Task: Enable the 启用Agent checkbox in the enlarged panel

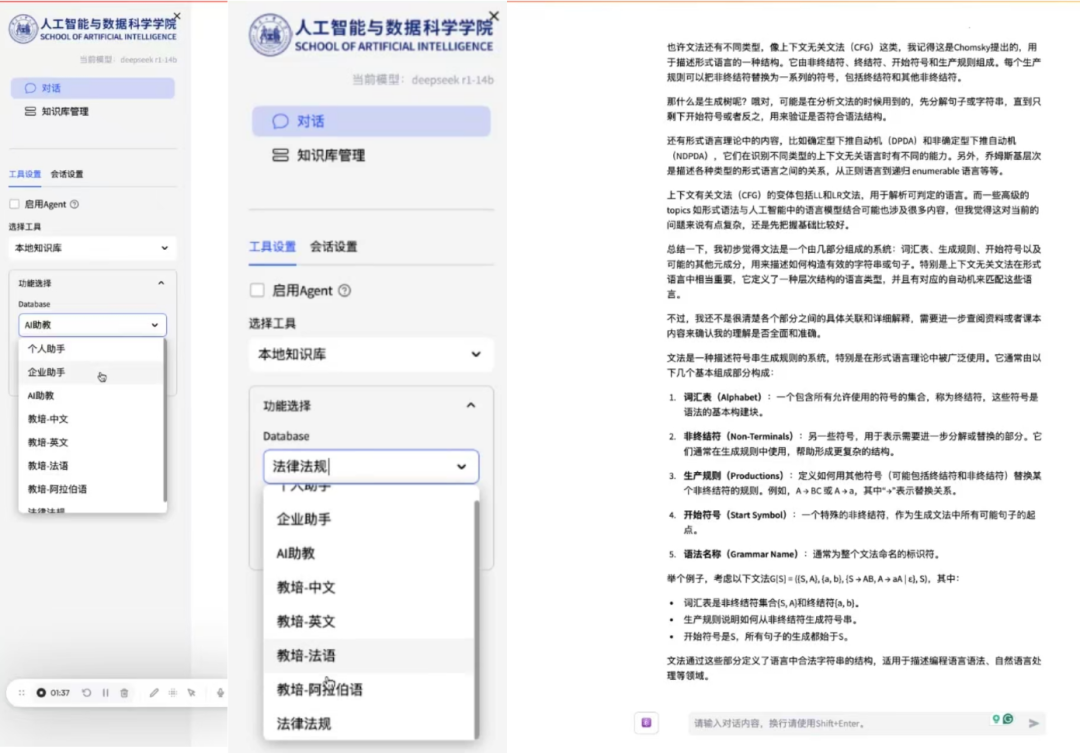Action: click(257, 291)
